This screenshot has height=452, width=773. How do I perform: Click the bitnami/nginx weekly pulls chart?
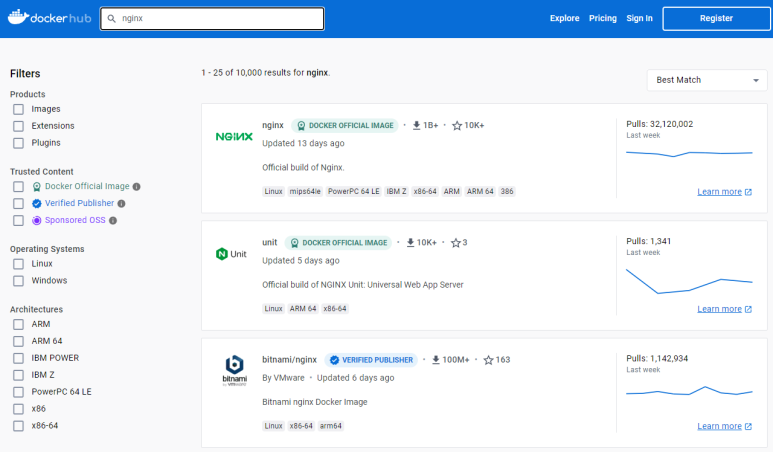coord(689,391)
